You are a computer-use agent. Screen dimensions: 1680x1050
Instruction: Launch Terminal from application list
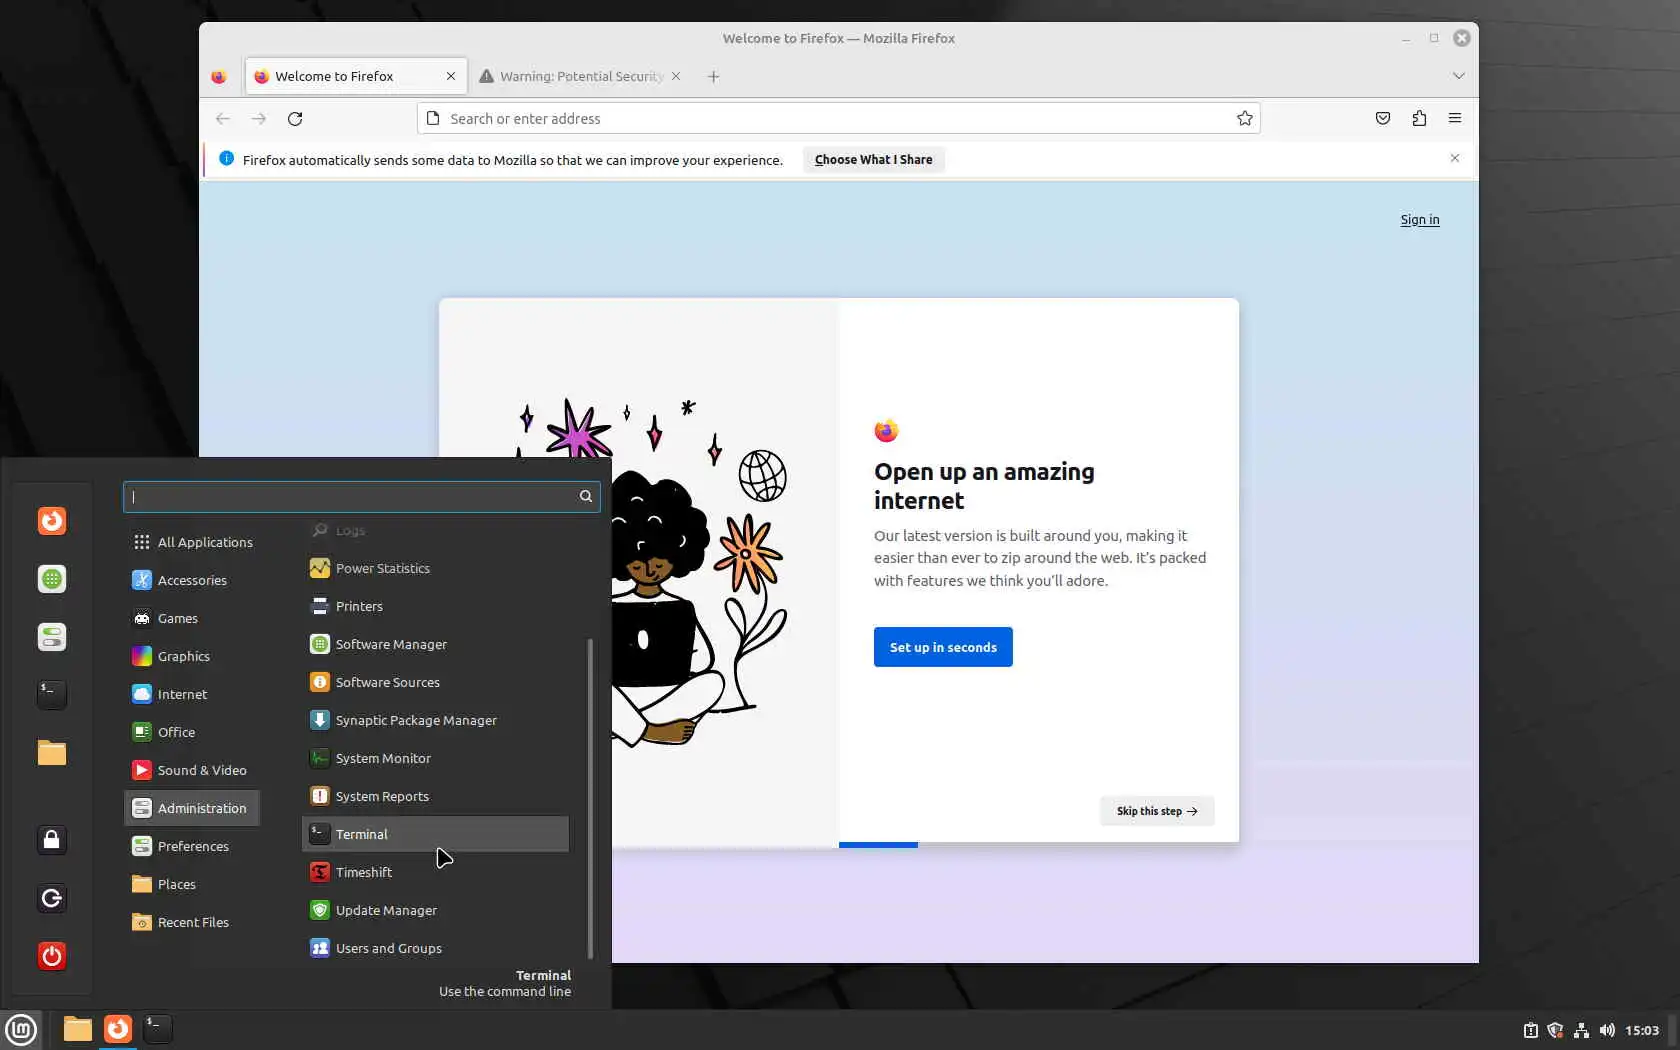[x=436, y=834]
